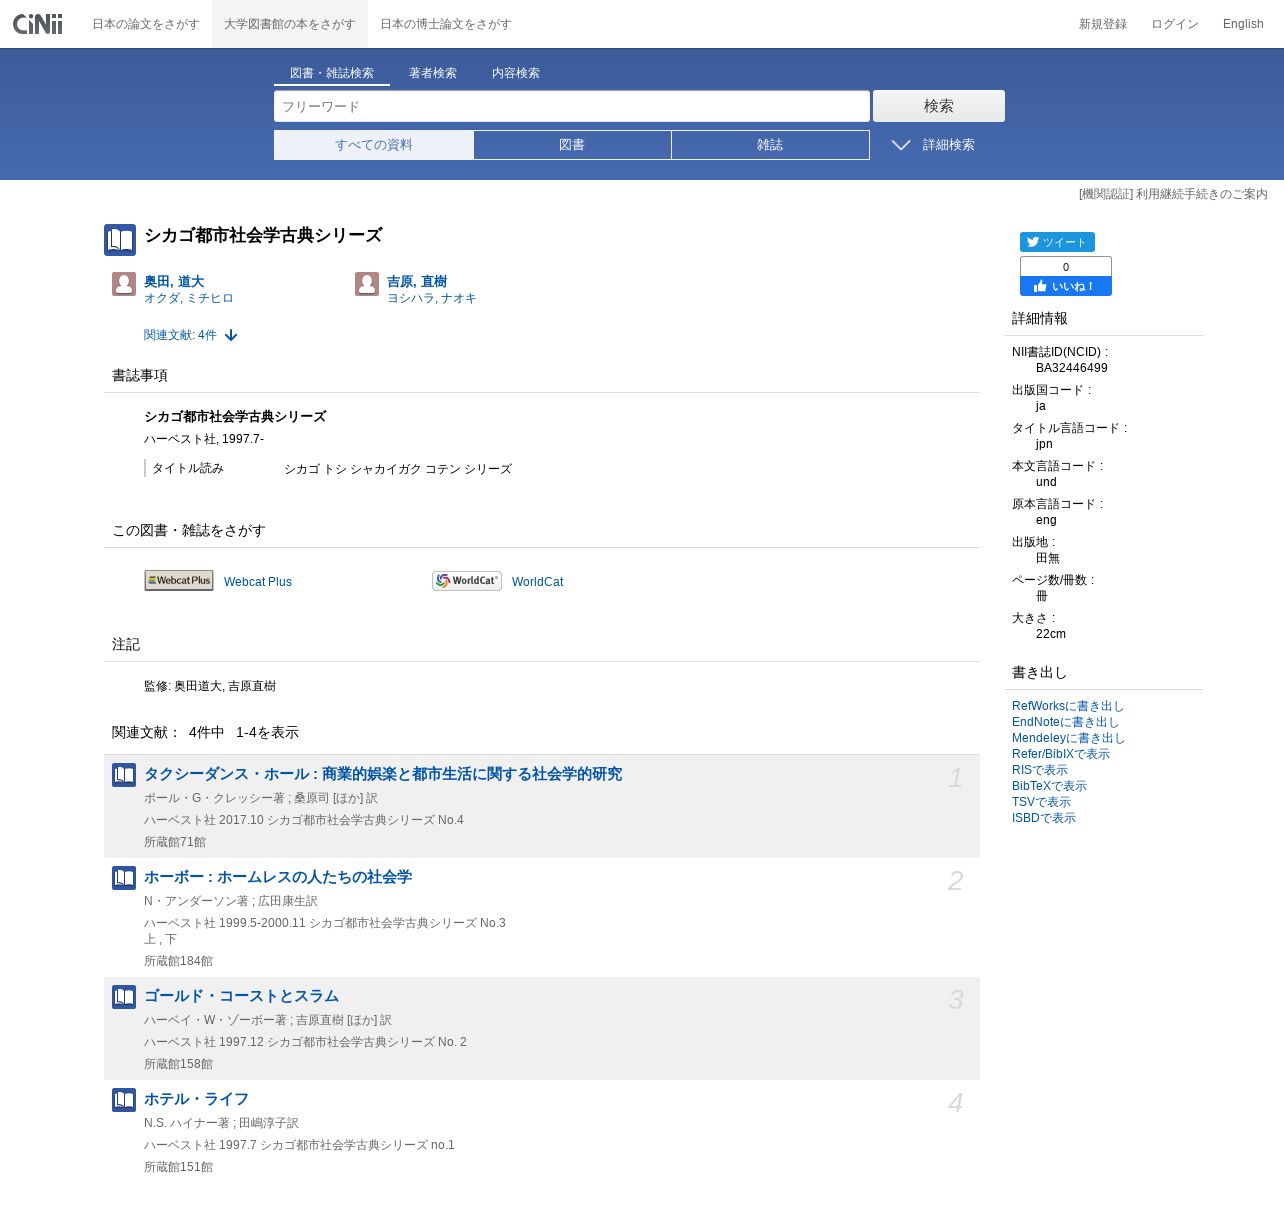Open 日本の論文をさがす tab
The image size is (1284, 1215).
[146, 24]
